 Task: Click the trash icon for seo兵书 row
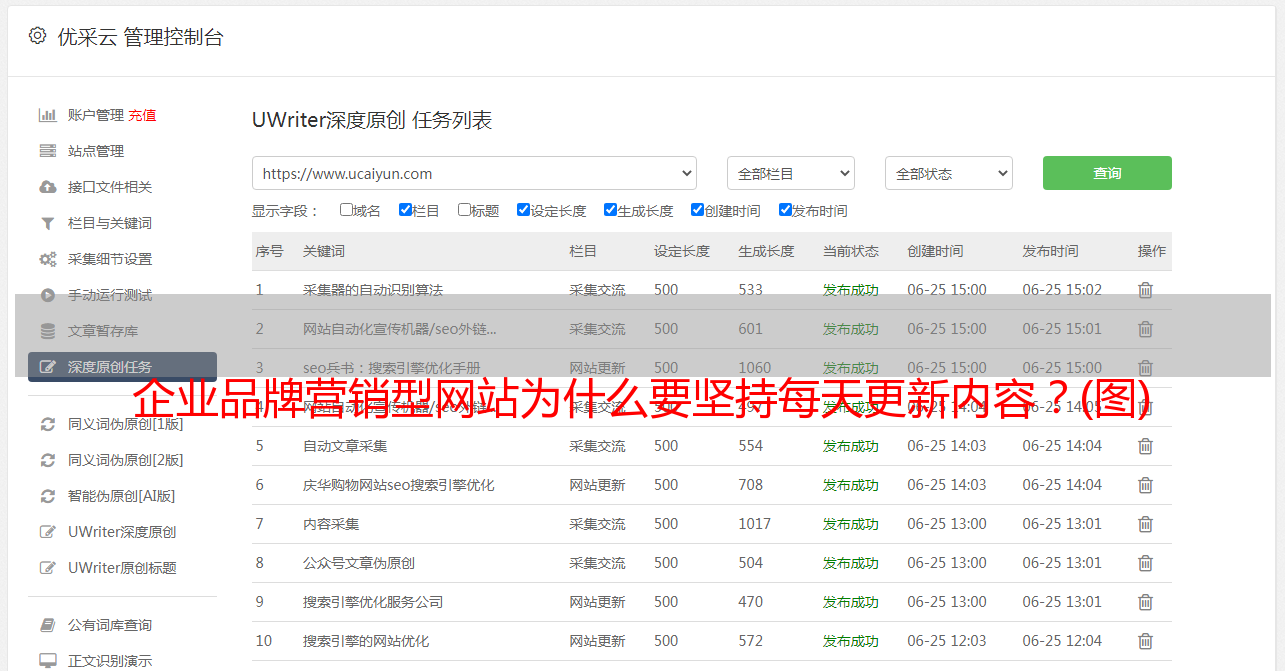tap(1145, 368)
